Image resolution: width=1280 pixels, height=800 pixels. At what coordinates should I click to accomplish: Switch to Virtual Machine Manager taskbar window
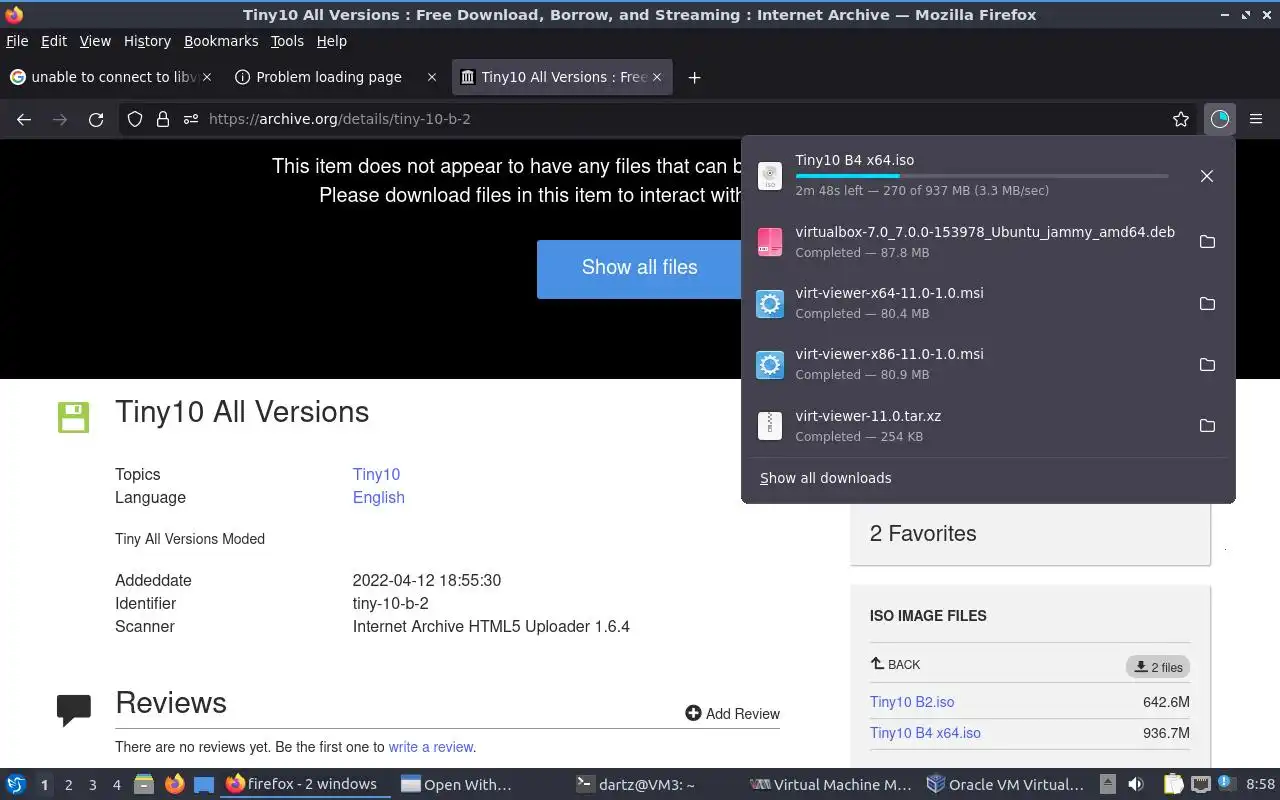coord(831,785)
